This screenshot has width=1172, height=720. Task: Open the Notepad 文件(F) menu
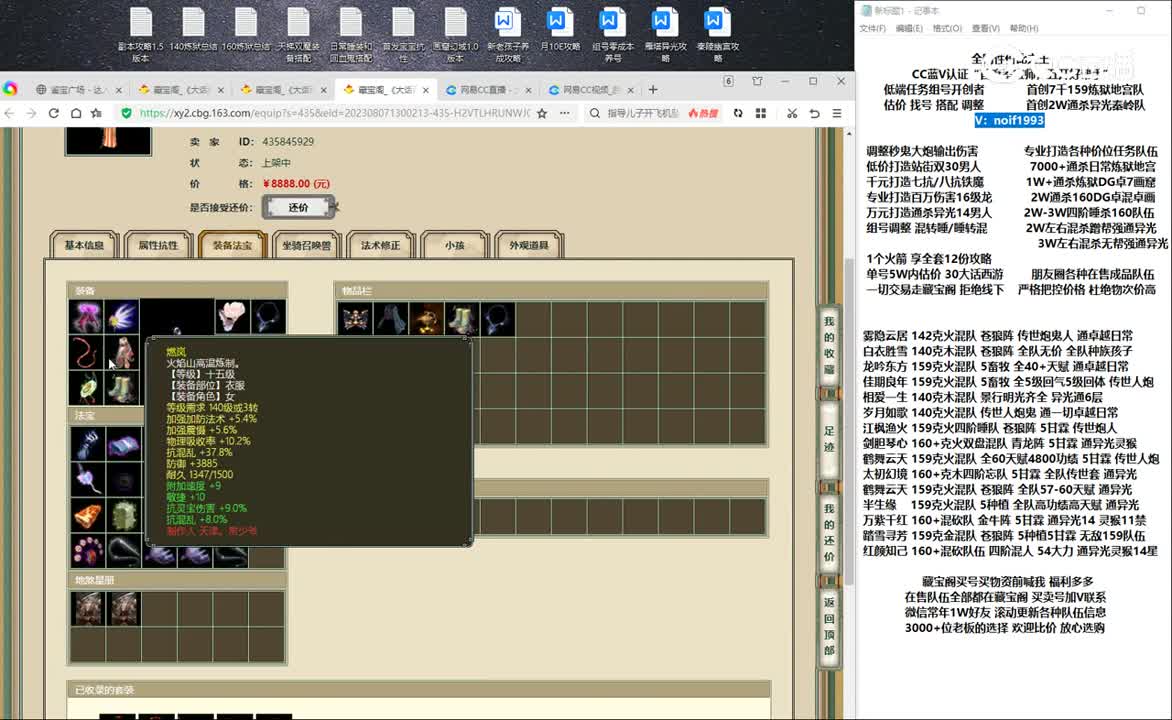click(x=872, y=28)
